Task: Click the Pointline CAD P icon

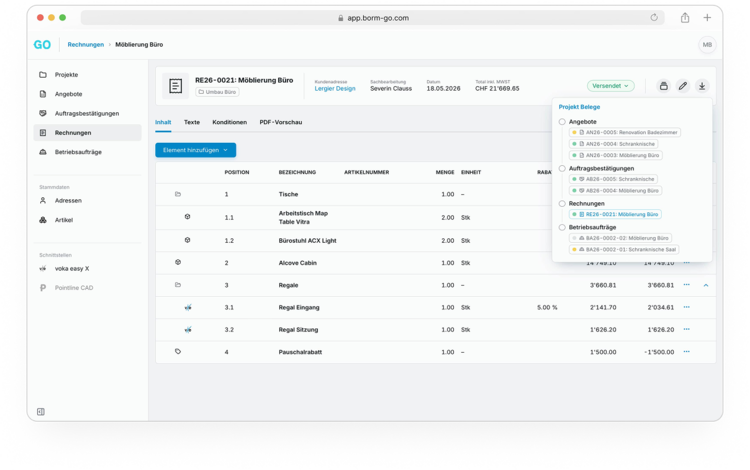Action: [43, 288]
